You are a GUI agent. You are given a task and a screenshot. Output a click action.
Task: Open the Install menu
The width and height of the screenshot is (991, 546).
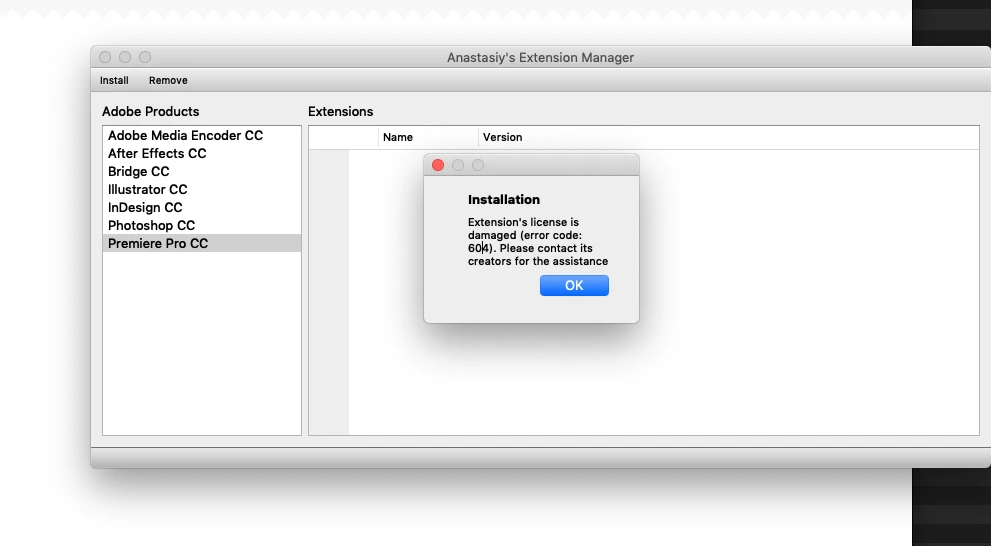click(x=114, y=80)
